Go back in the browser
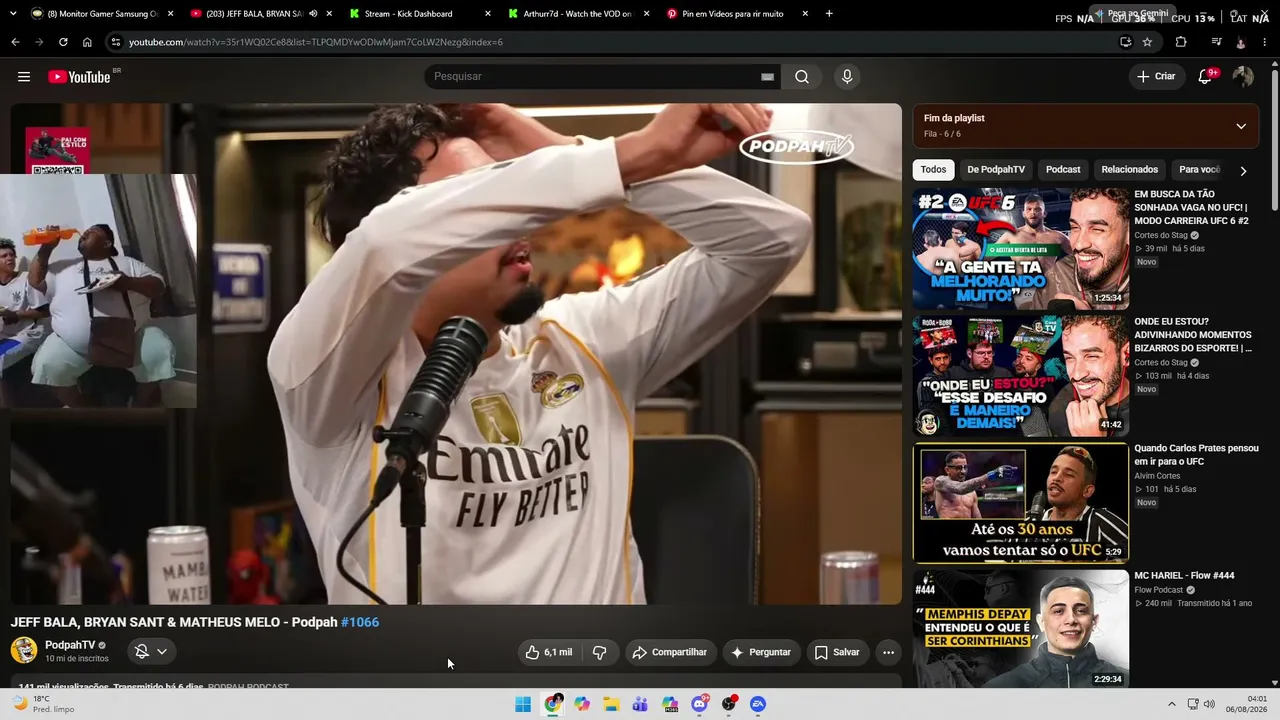1280x720 pixels. click(15, 42)
